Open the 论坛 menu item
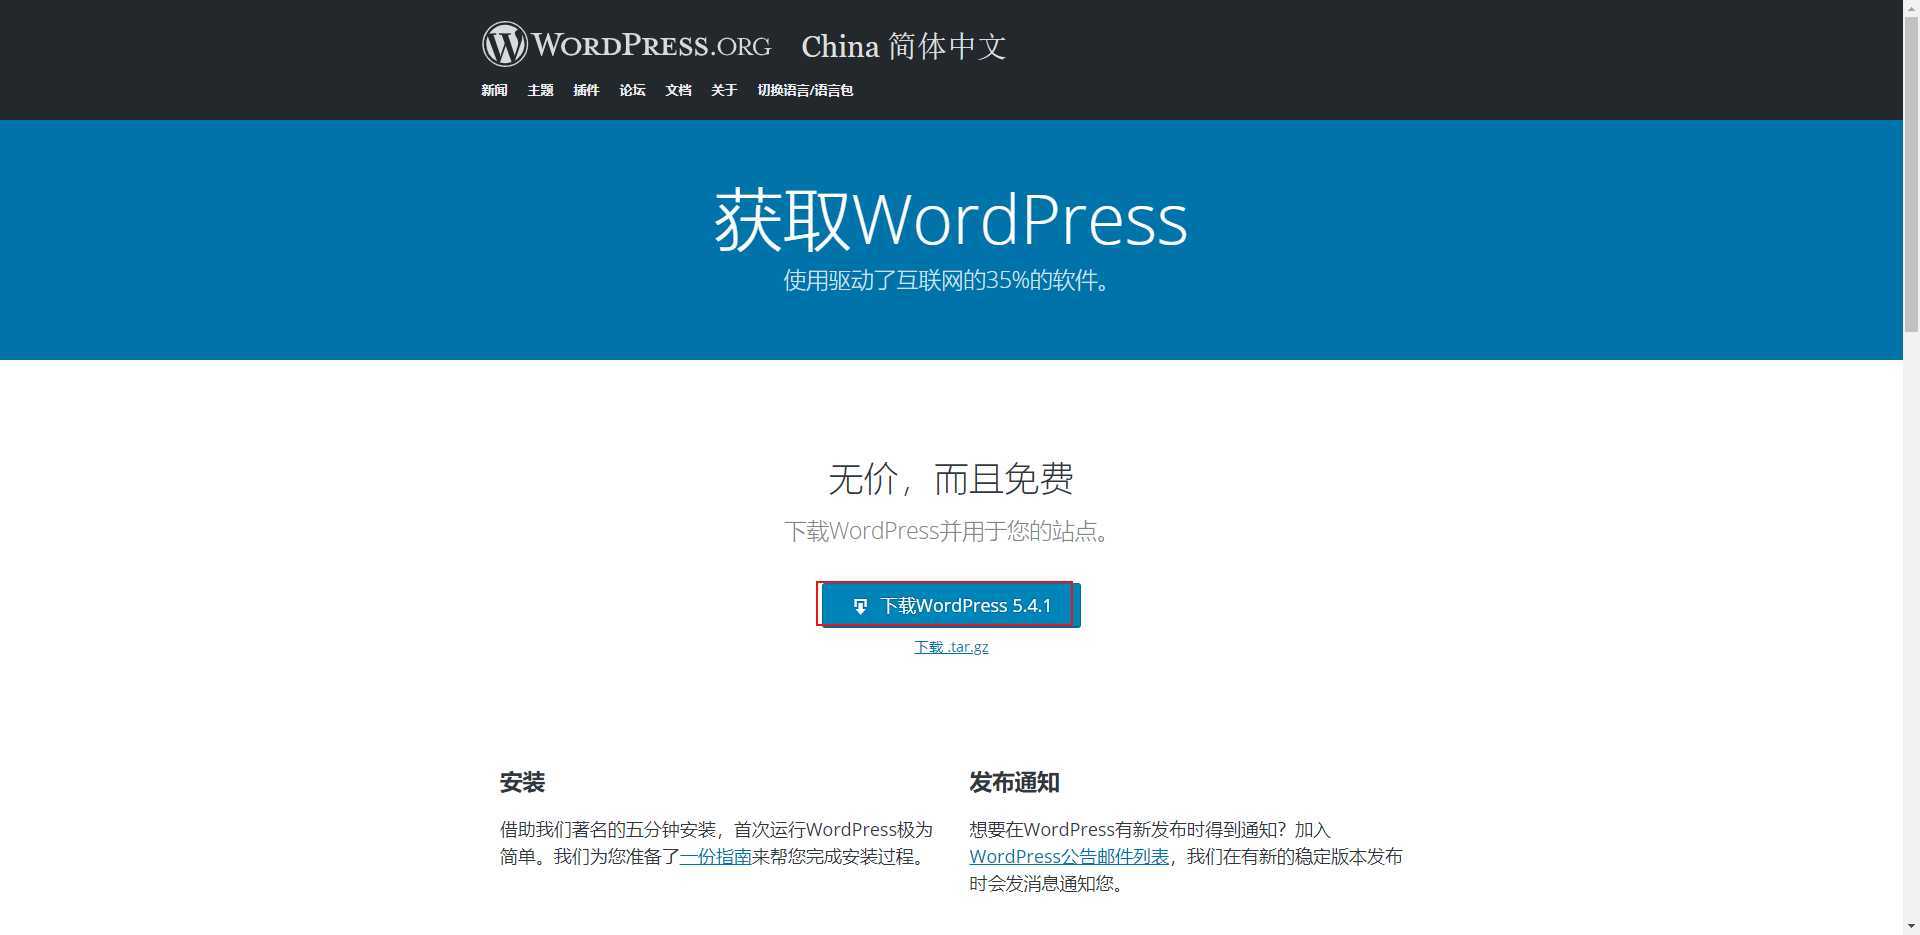The height and width of the screenshot is (935, 1920). pos(632,90)
